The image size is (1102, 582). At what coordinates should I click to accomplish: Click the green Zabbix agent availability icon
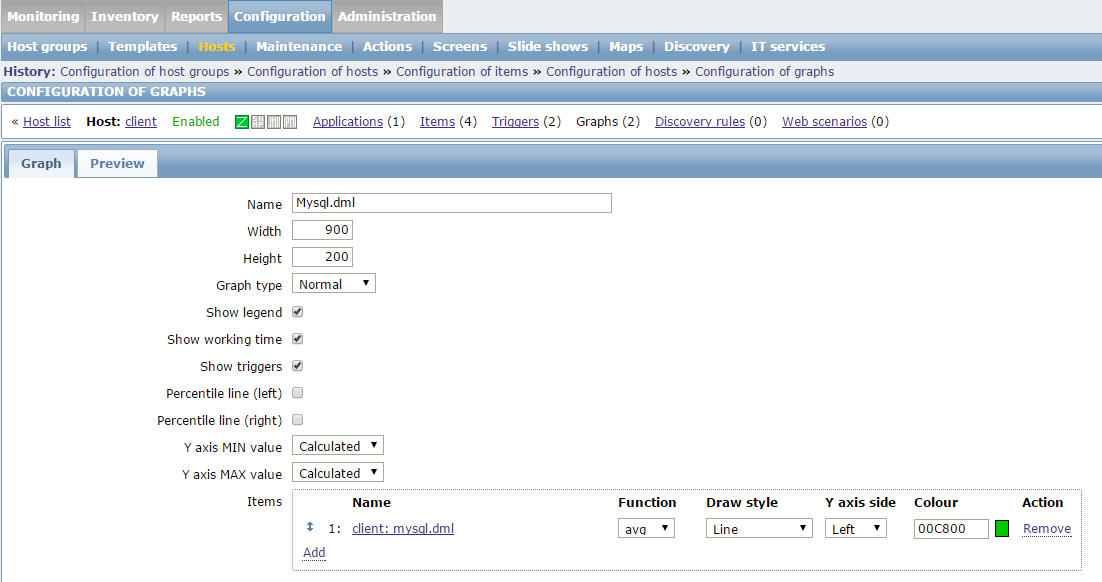(x=242, y=122)
